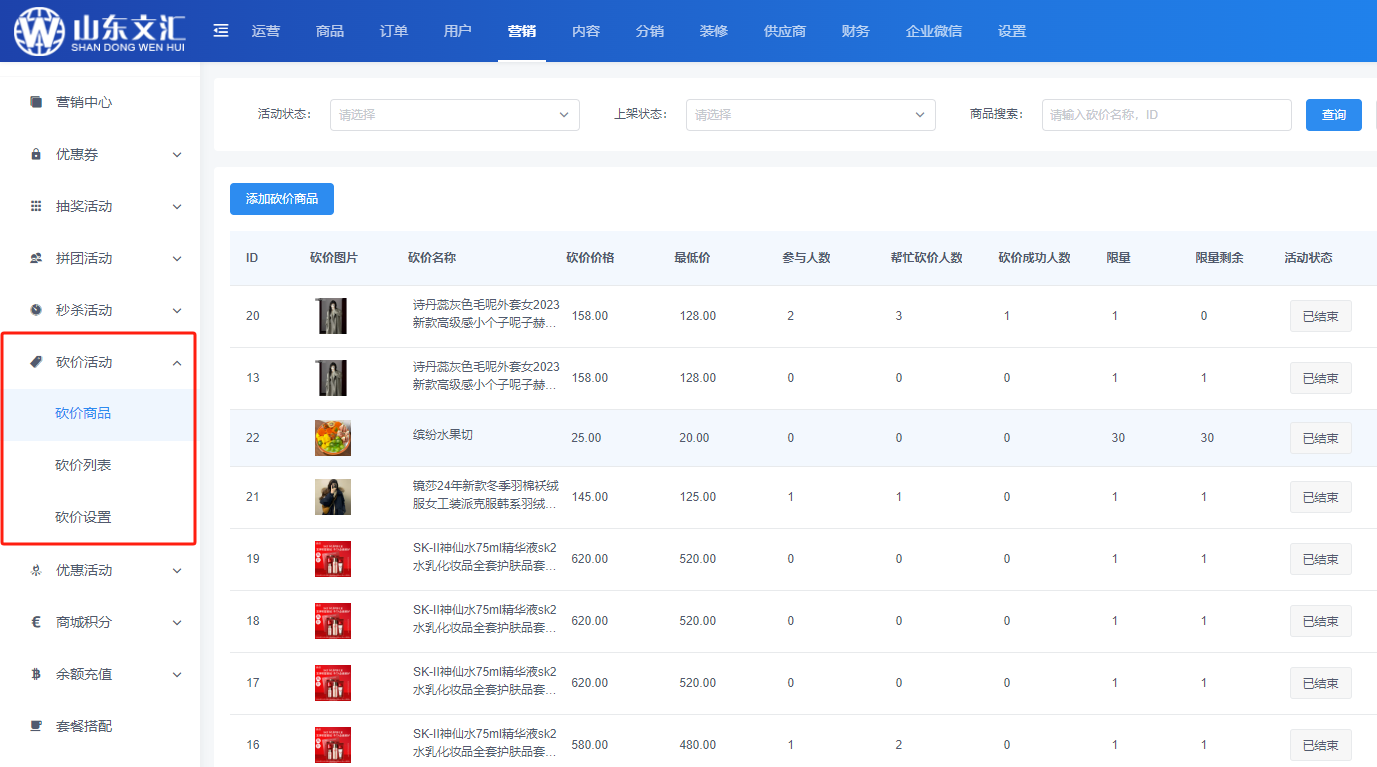This screenshot has width=1377, height=767.
Task: Open the SK-II thumbnail for ID 18
Action: [x=332, y=621]
